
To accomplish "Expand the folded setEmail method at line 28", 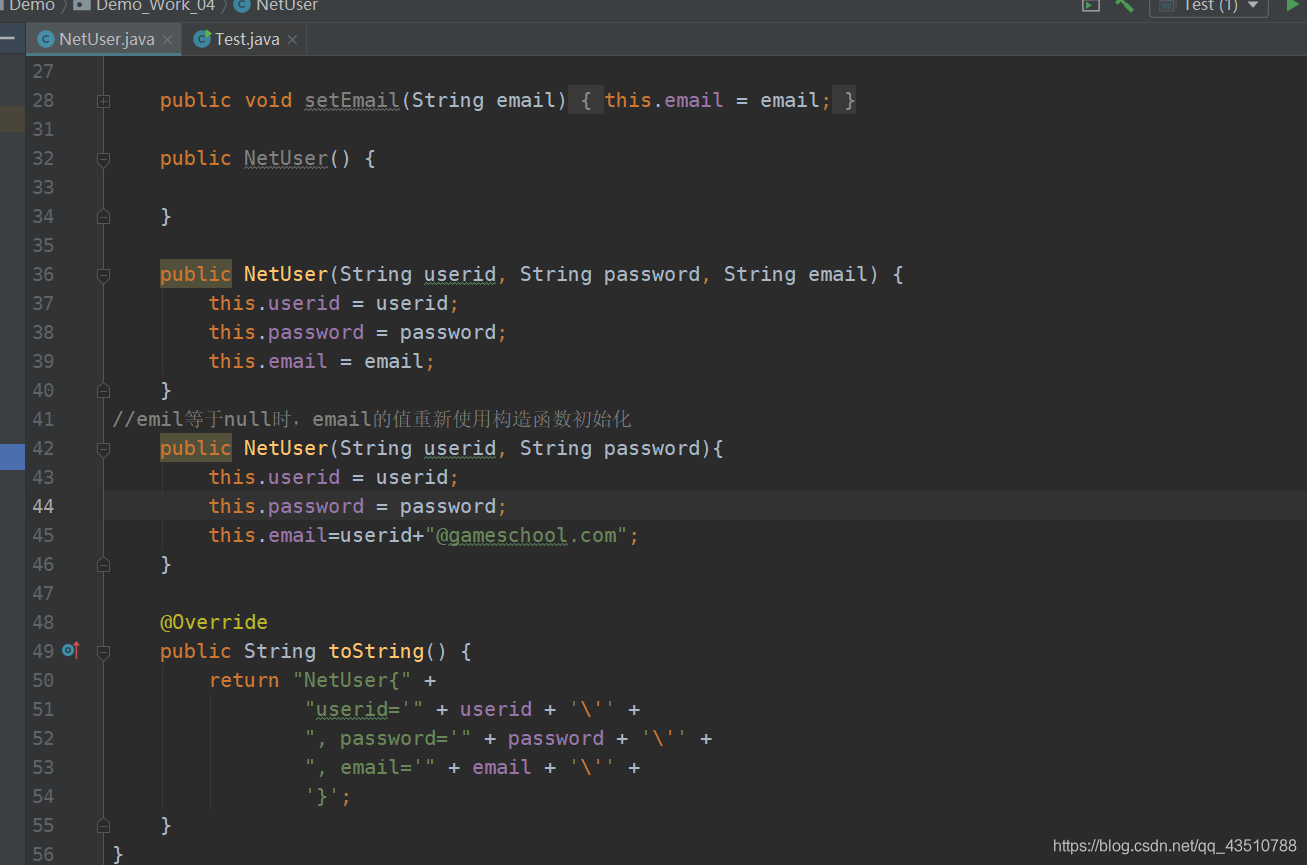I will coord(103,101).
